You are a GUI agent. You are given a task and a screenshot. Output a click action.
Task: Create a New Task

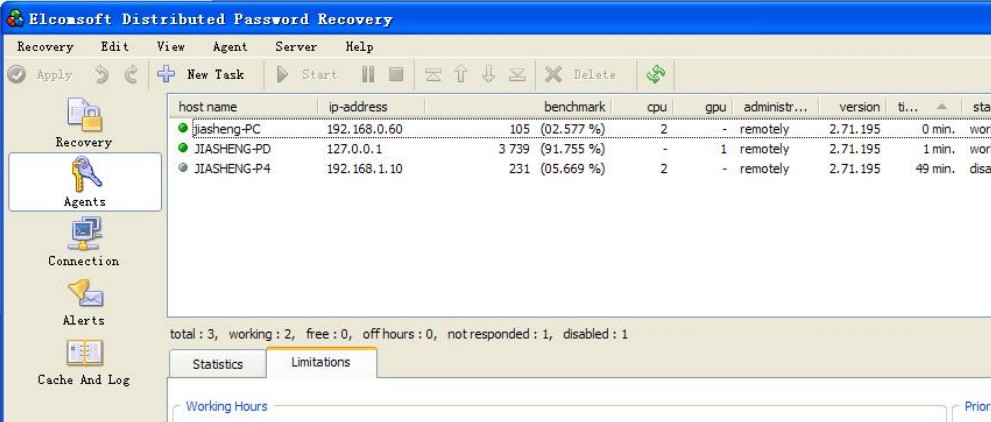click(200, 75)
